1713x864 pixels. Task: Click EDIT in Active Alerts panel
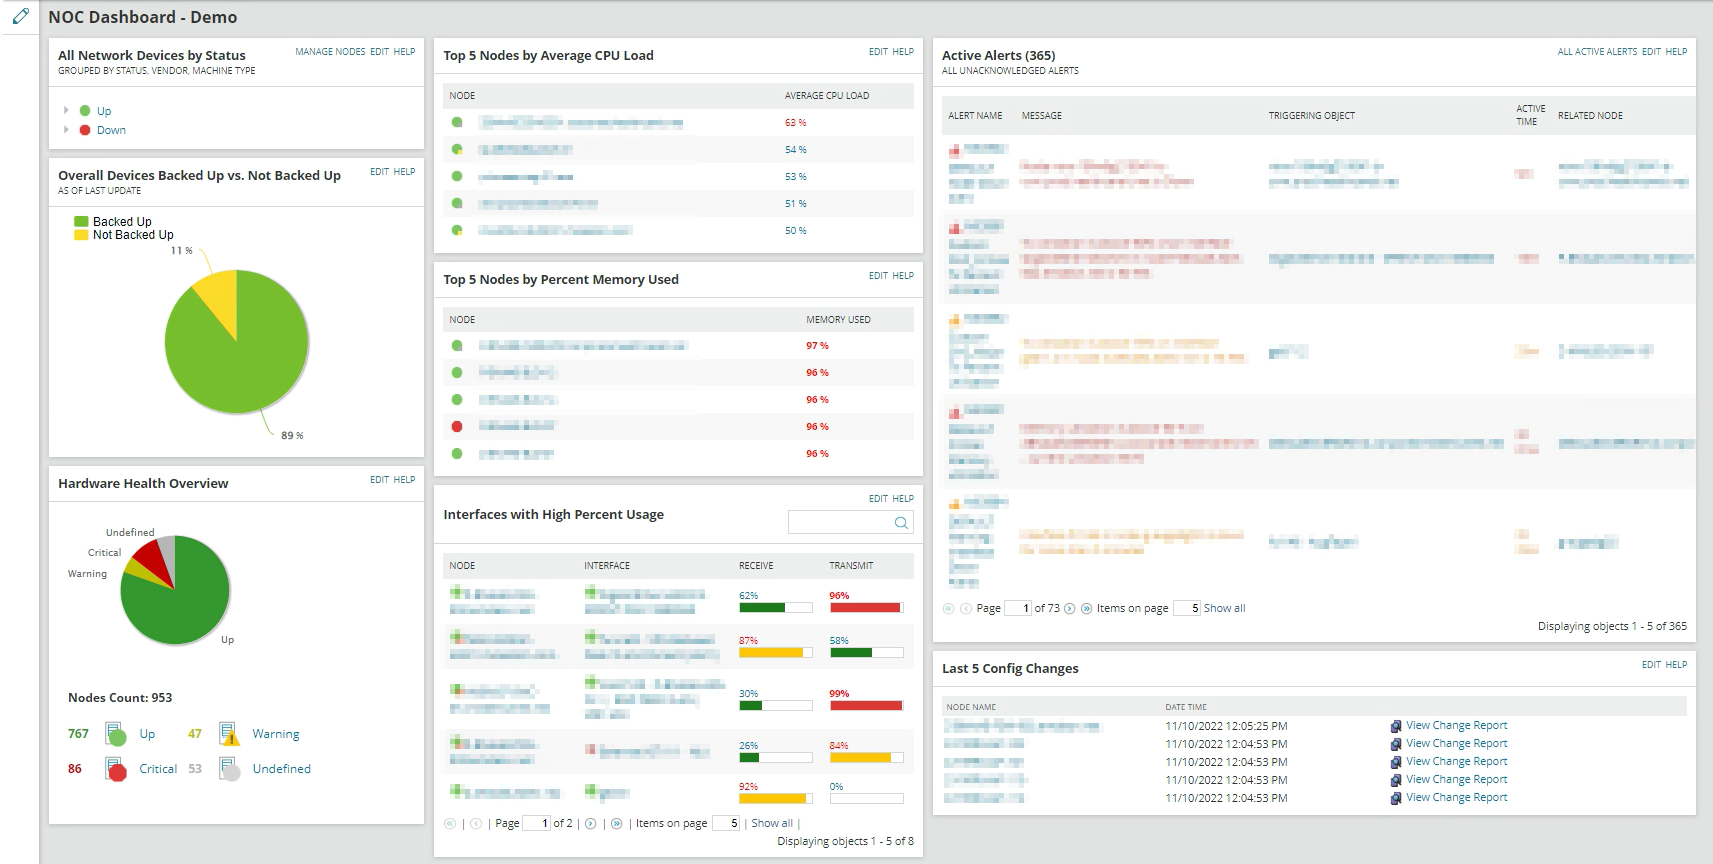pyautogui.click(x=1651, y=52)
